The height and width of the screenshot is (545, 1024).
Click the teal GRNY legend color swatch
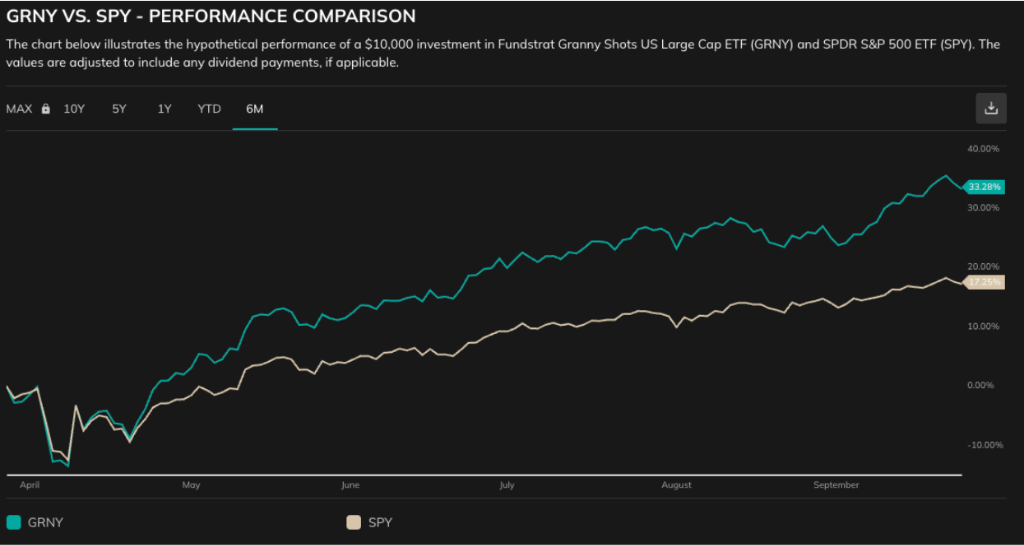(14, 522)
